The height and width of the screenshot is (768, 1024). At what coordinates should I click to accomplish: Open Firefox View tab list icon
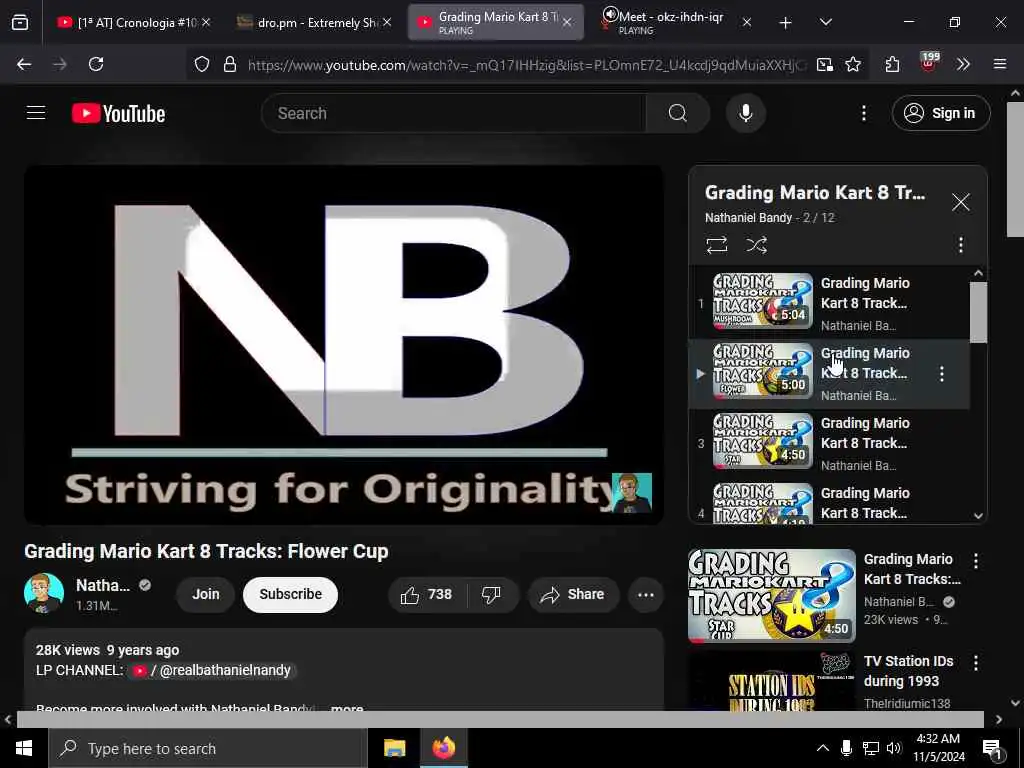[20, 23]
